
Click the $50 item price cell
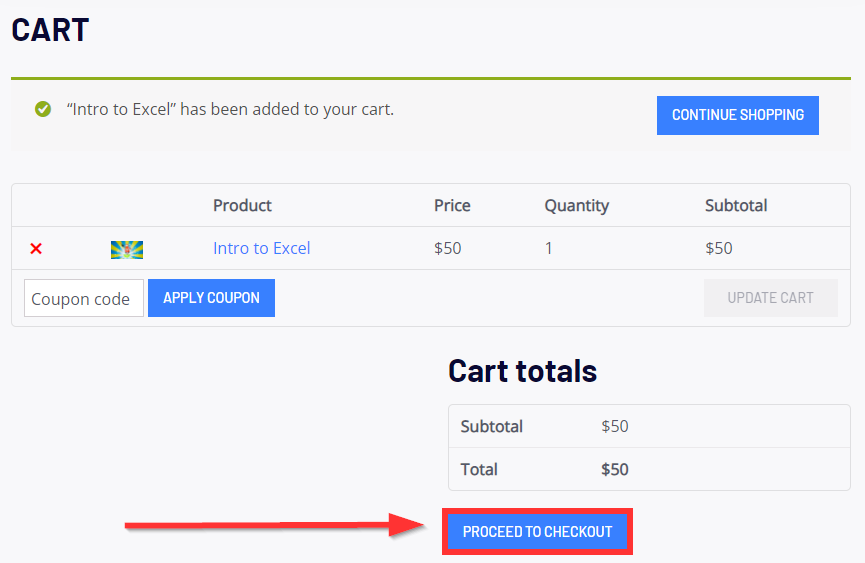(447, 248)
